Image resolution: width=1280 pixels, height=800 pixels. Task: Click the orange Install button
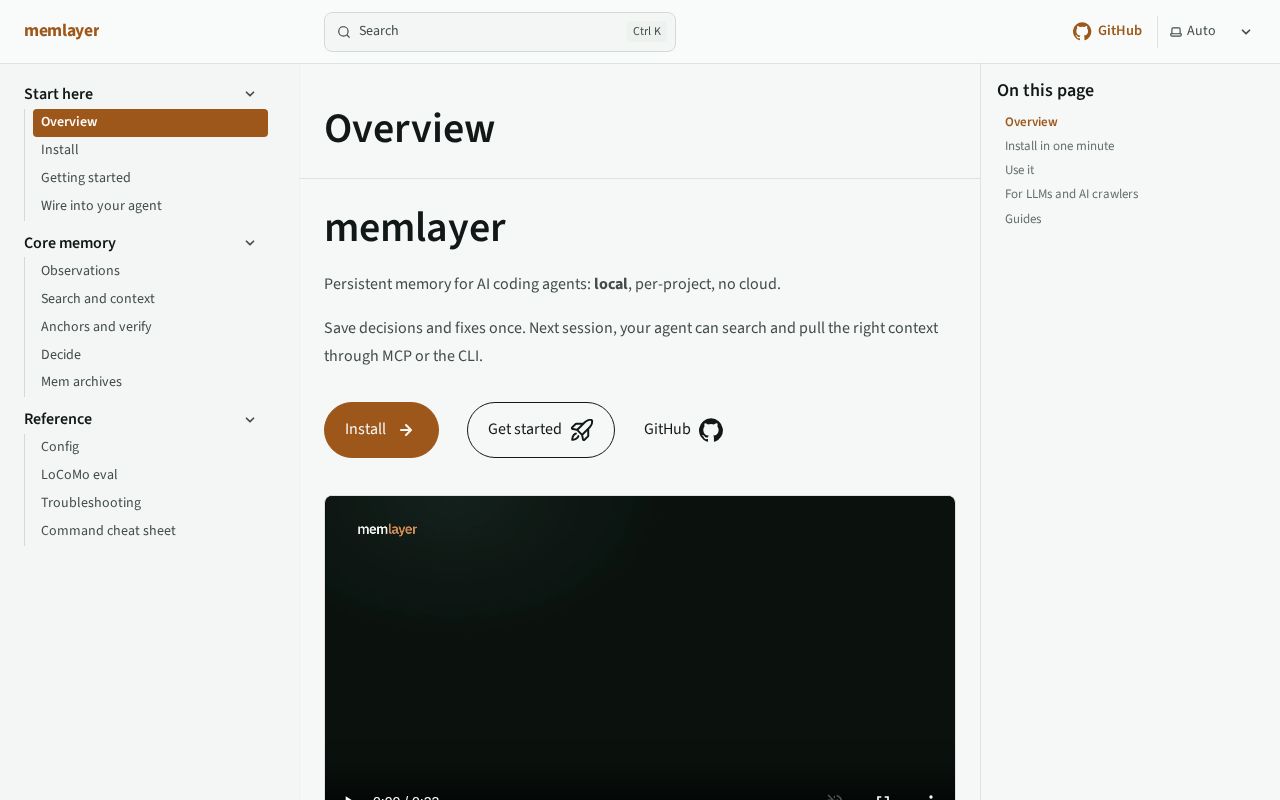point(381,430)
